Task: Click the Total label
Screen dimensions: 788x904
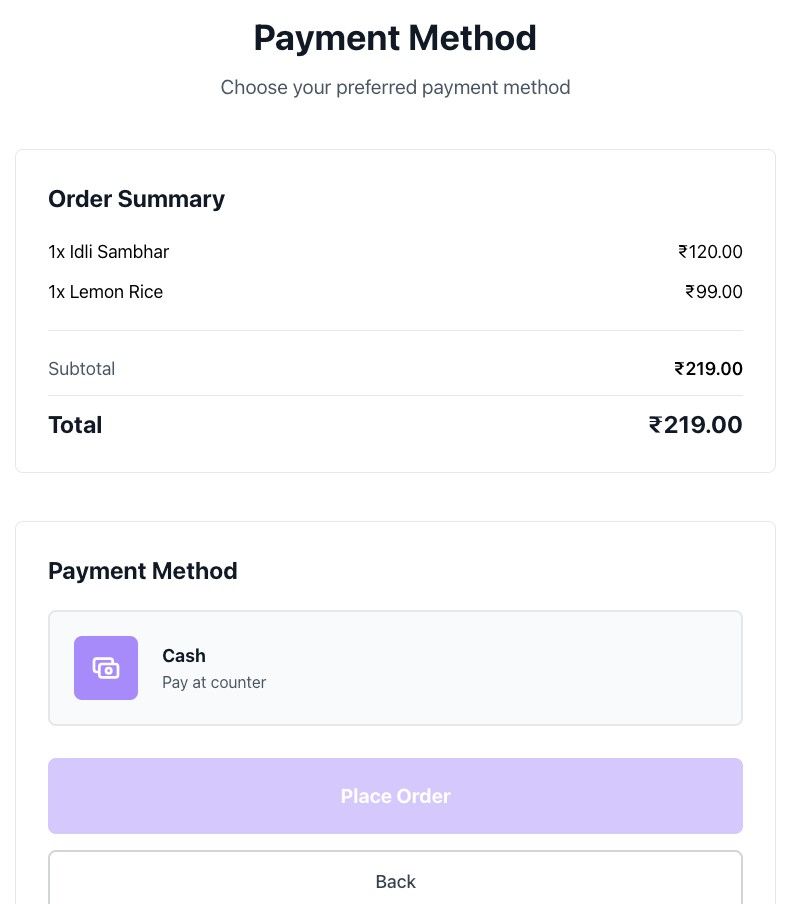Action: (x=75, y=424)
